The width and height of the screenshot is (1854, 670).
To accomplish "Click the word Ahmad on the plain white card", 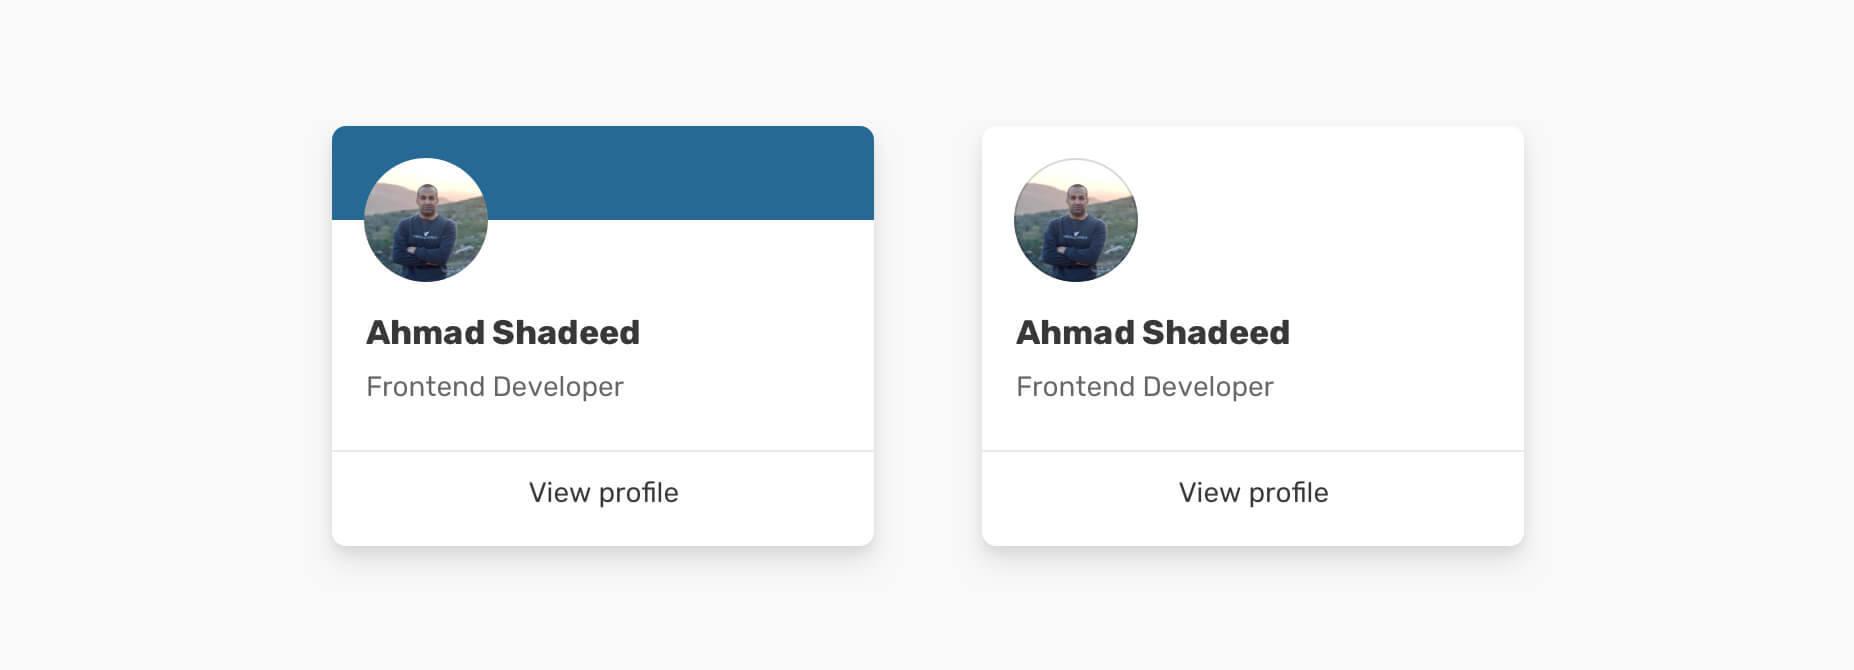I will tap(1074, 333).
